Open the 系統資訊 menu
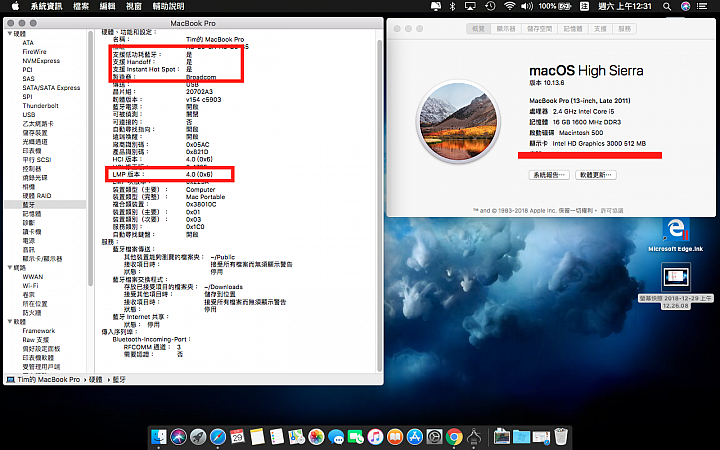This screenshot has height=450, width=720. [x=46, y=6]
